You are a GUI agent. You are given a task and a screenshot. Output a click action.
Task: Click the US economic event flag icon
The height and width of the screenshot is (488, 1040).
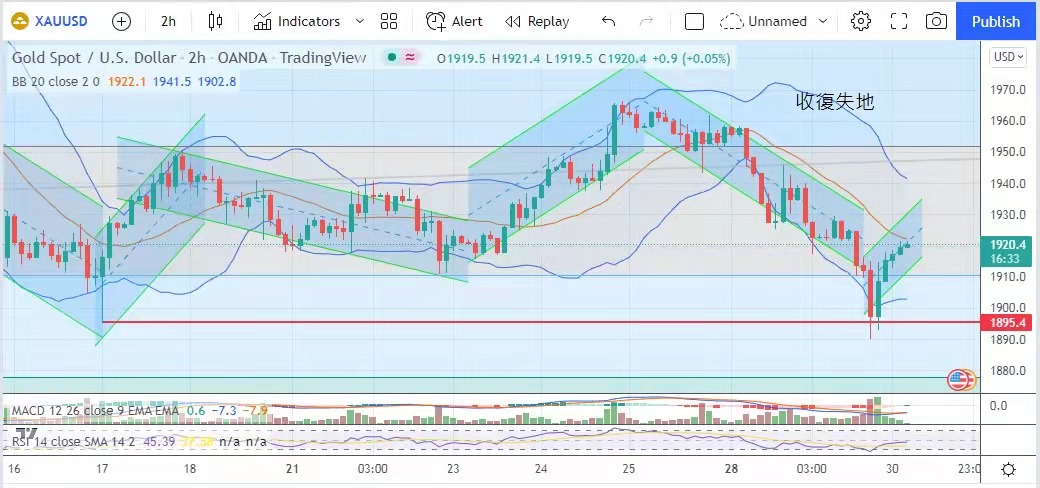click(x=960, y=379)
